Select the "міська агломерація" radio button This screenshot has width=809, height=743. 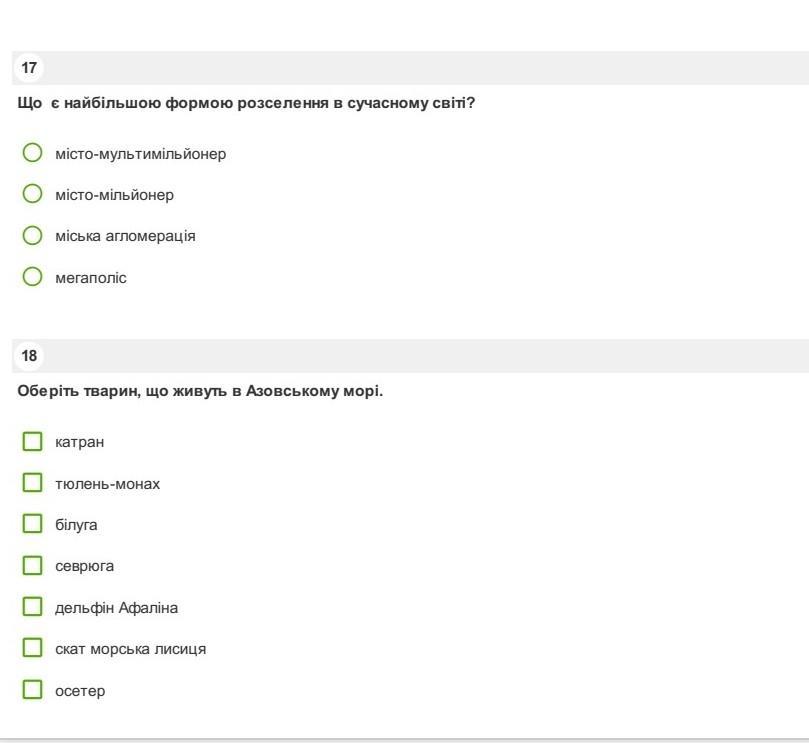(33, 236)
